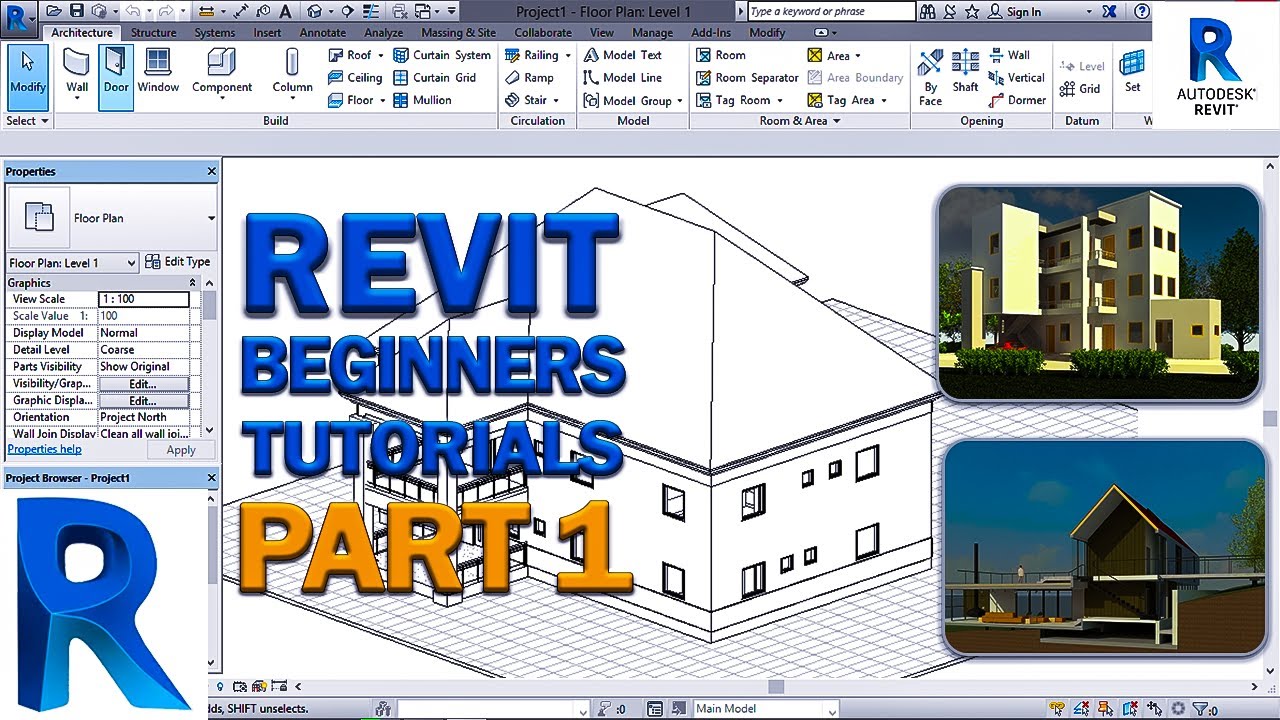Open the Floor Plan type selector dropdown
The height and width of the screenshot is (720, 1280).
211,218
